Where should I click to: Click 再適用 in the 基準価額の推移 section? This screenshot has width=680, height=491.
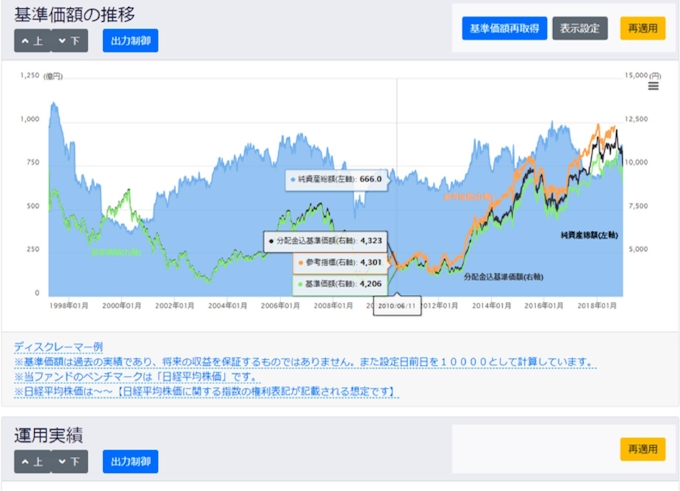[642, 28]
